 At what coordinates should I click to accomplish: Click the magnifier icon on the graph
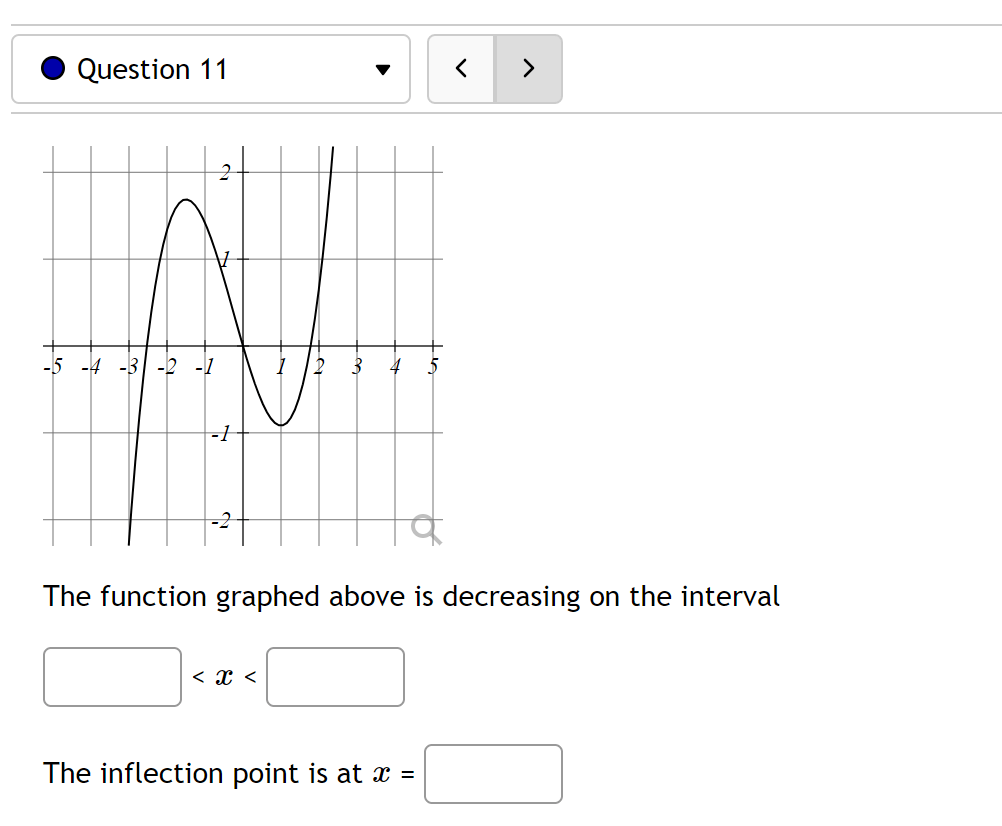(x=426, y=530)
